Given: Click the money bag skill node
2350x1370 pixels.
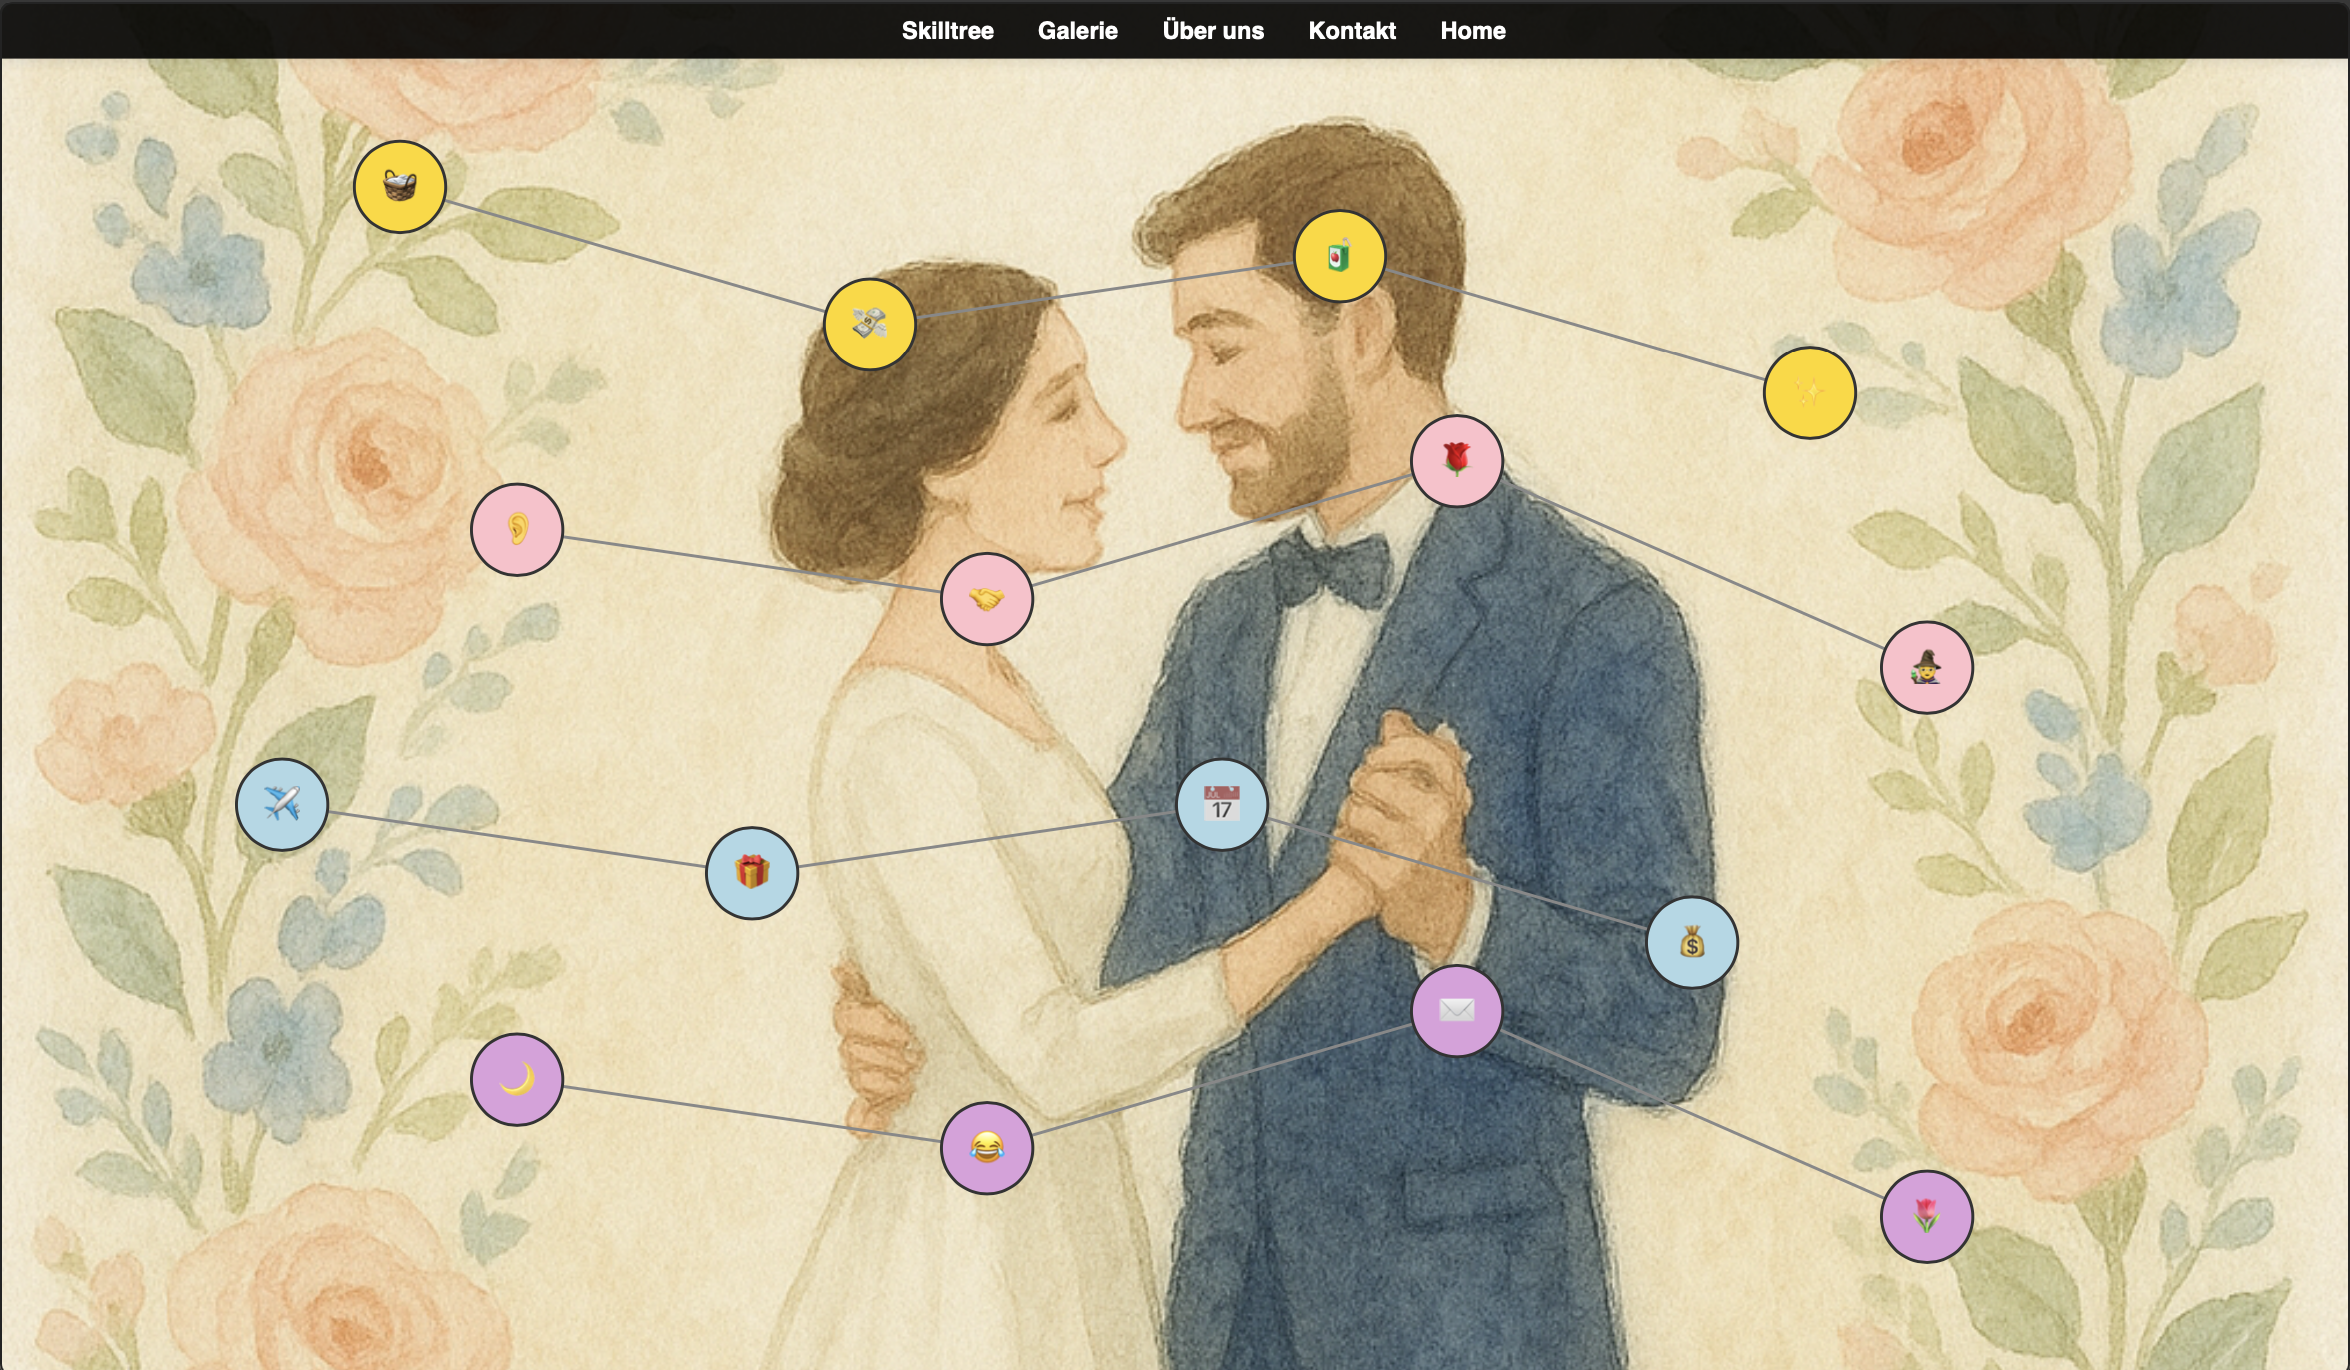Looking at the screenshot, I should 1691,942.
